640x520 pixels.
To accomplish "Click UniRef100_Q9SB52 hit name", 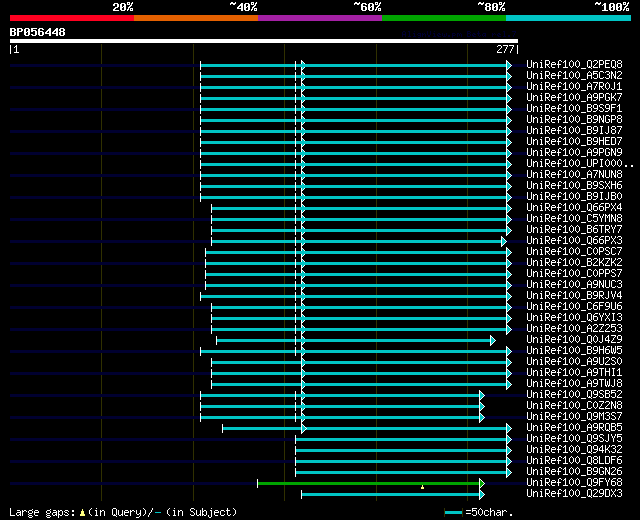I will click(574, 395).
